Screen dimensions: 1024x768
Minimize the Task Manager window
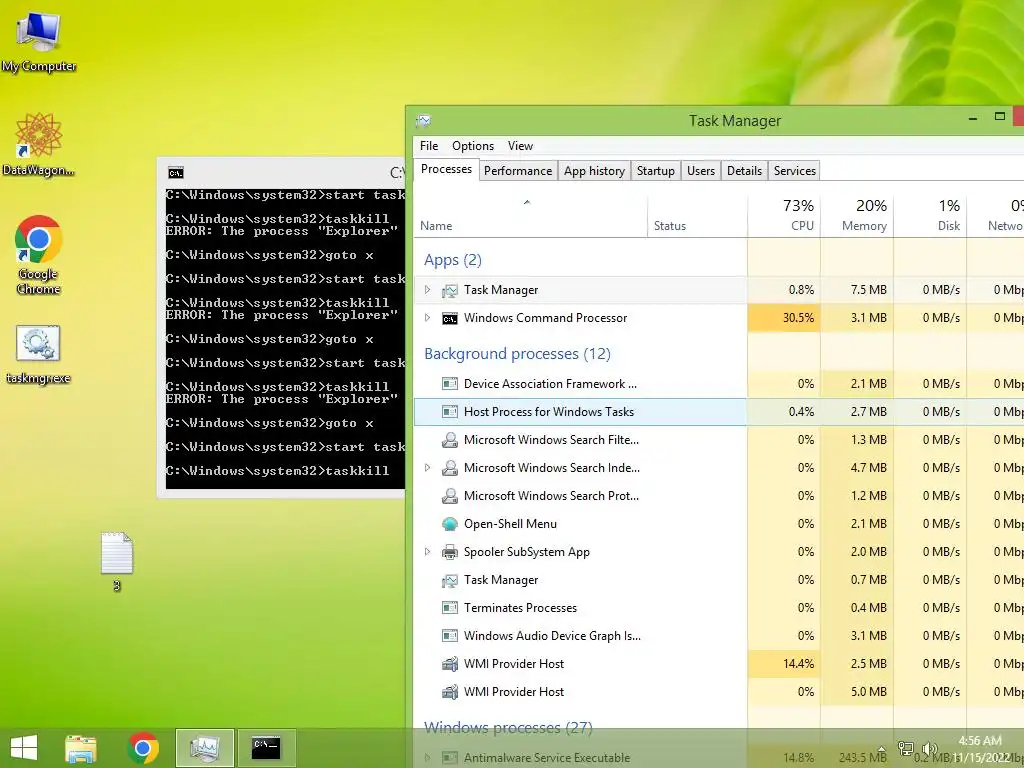(x=973, y=118)
